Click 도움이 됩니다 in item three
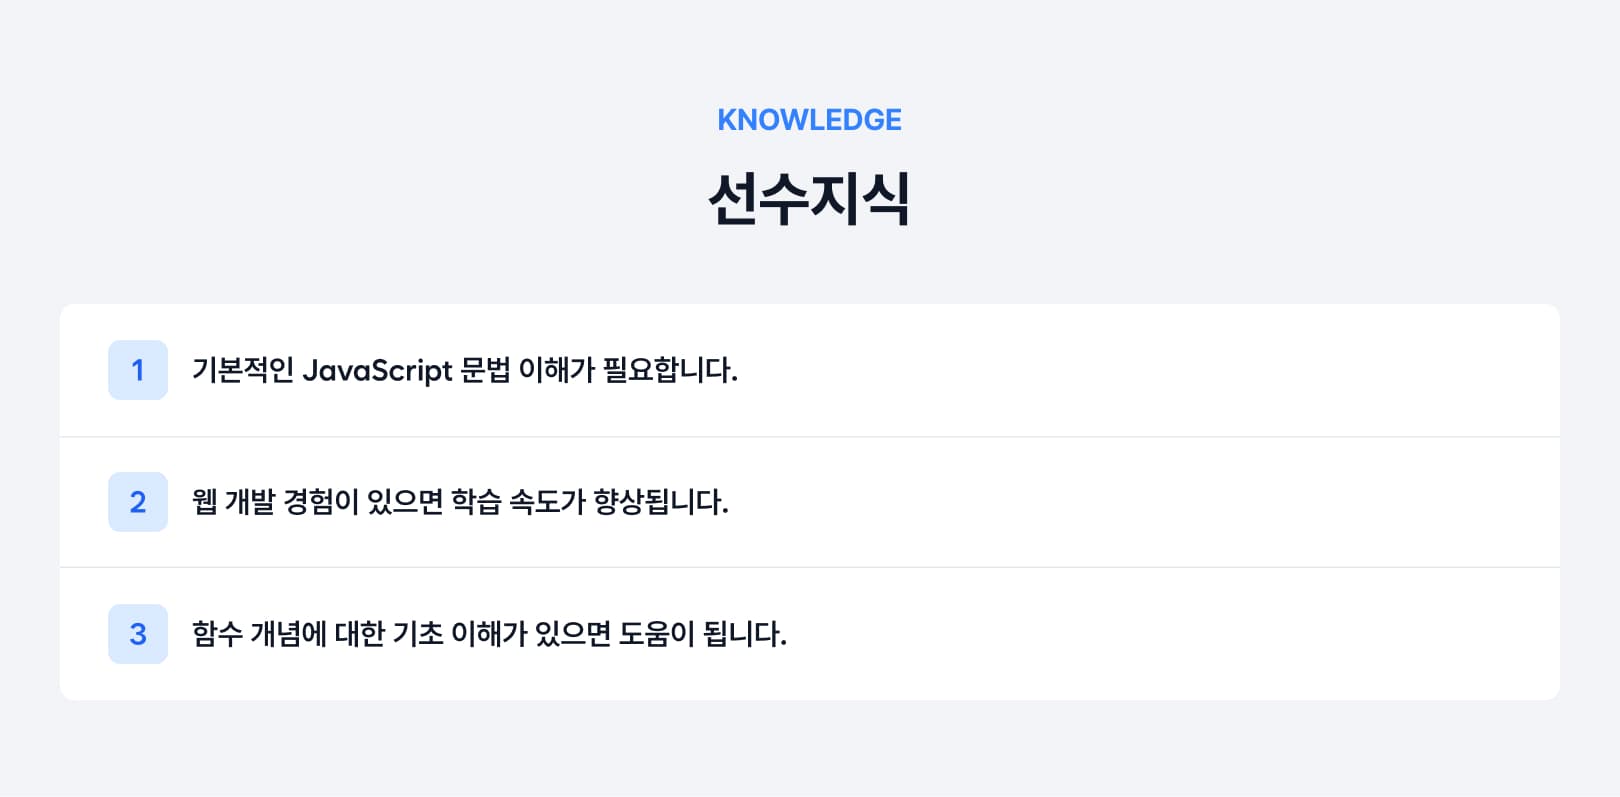This screenshot has width=1620, height=797. [x=703, y=634]
